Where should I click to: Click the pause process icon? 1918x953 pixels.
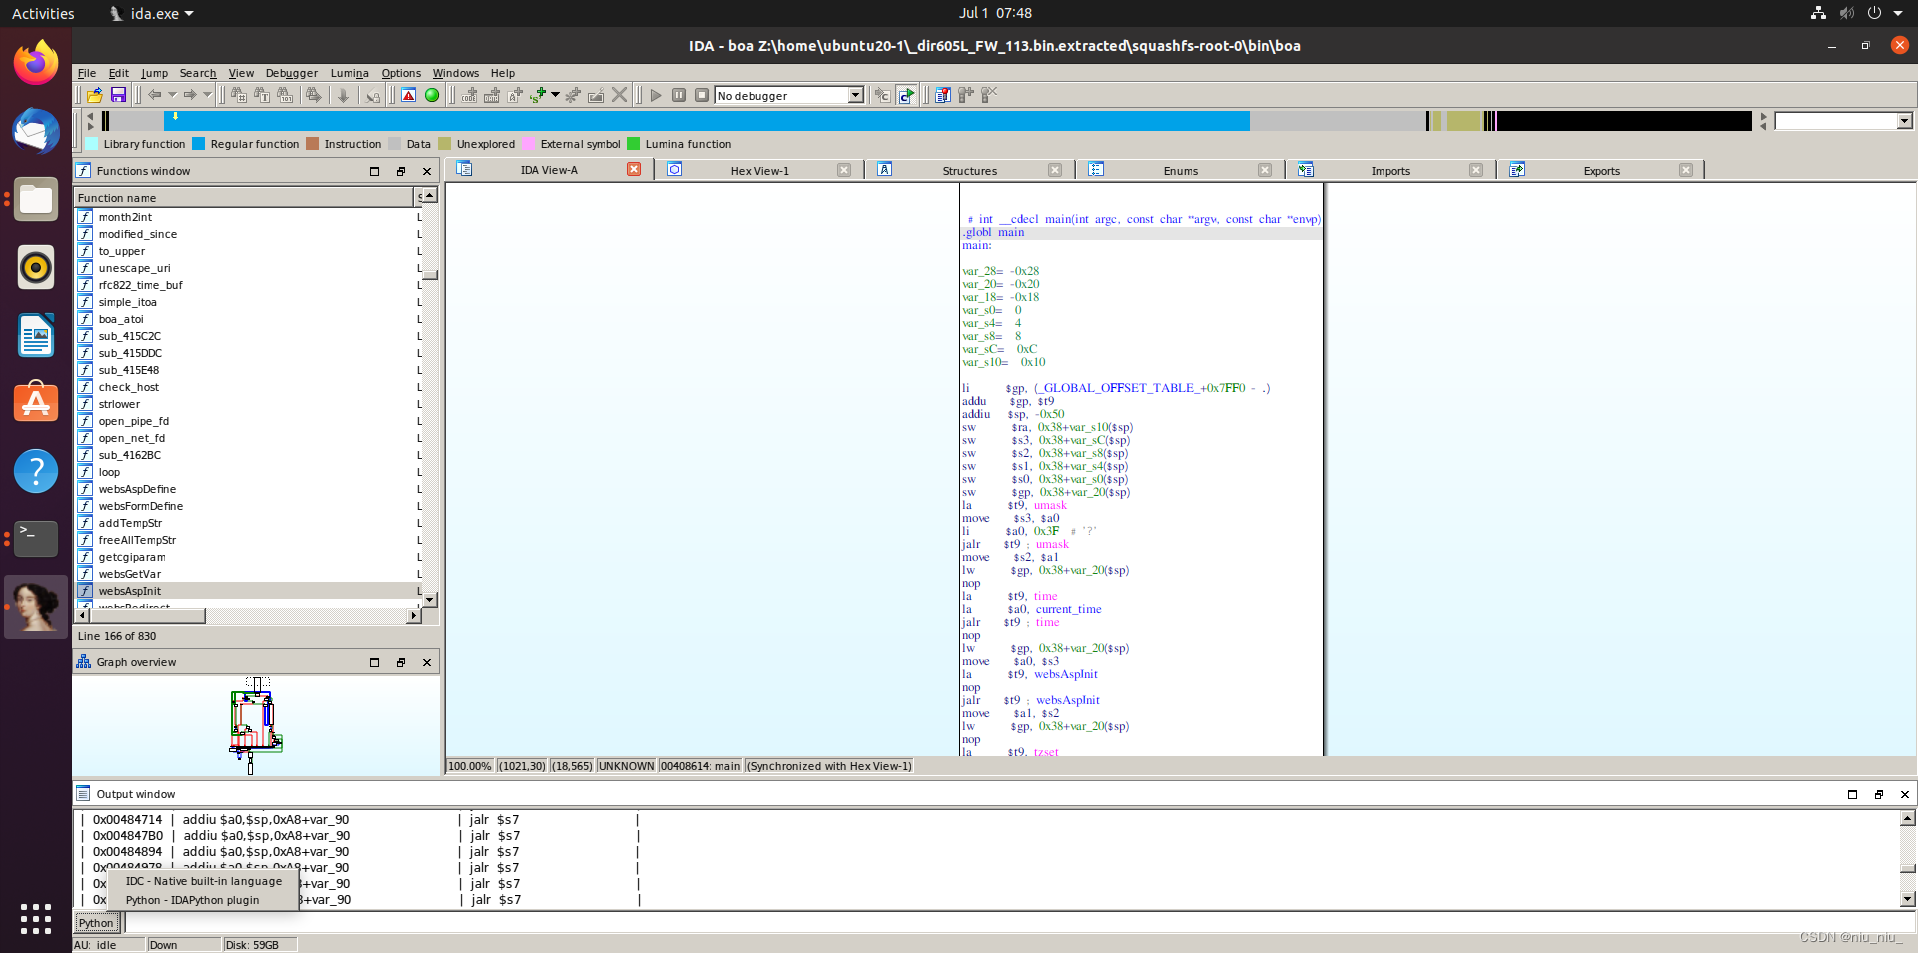click(x=679, y=95)
